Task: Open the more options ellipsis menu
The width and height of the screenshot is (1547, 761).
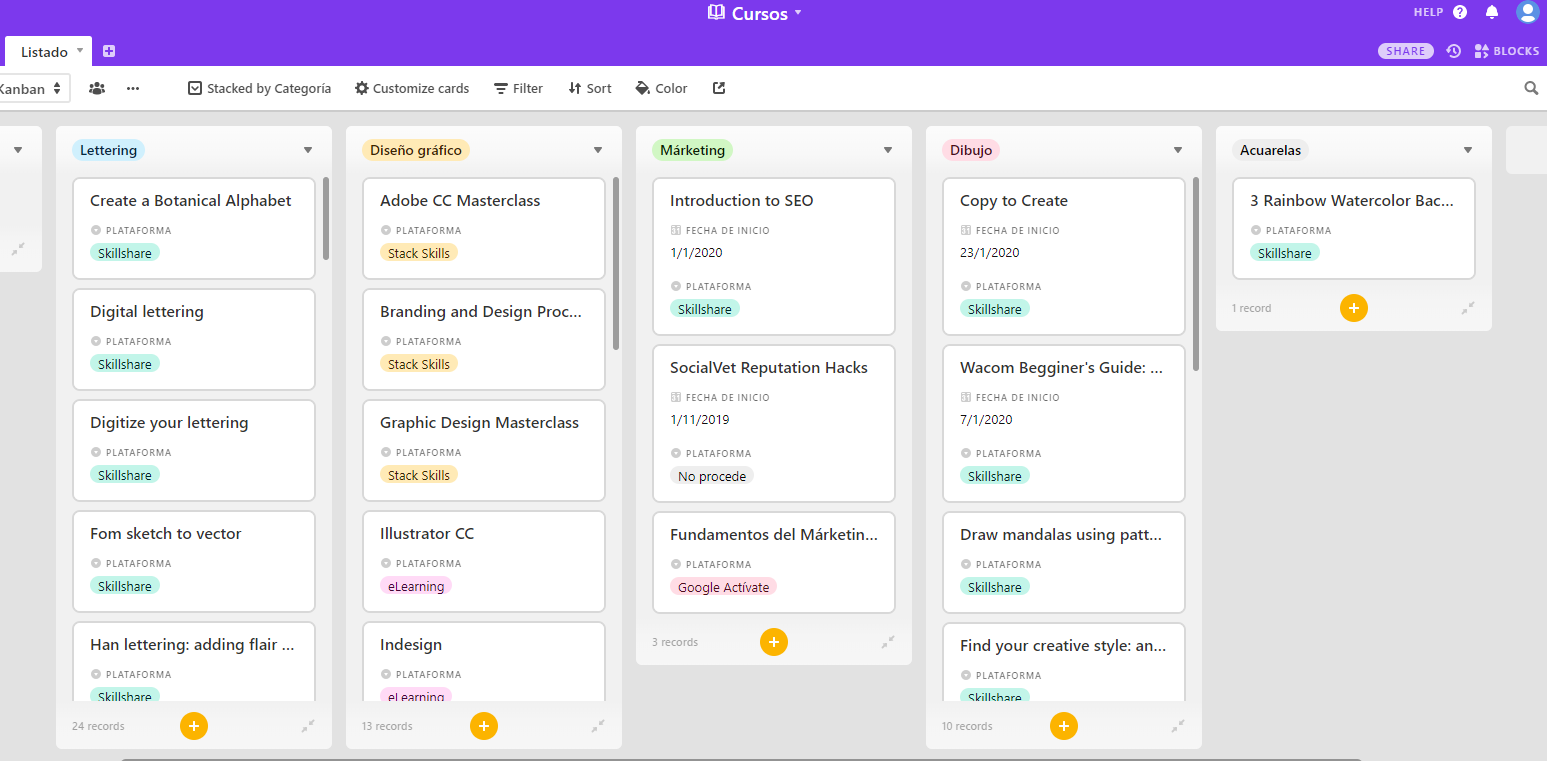Action: pos(133,88)
